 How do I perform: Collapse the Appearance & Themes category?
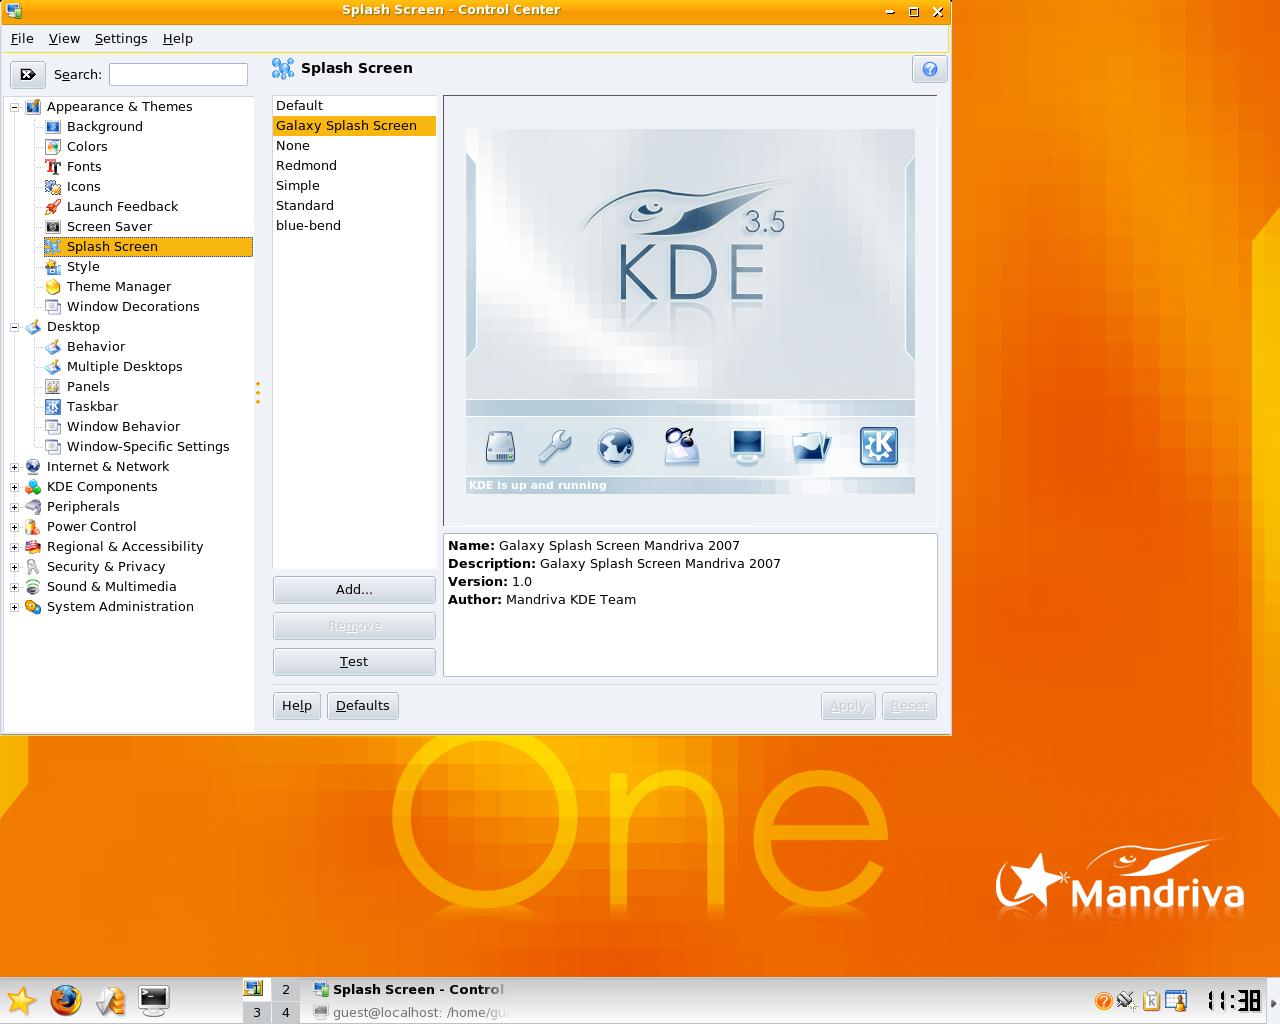click(15, 107)
